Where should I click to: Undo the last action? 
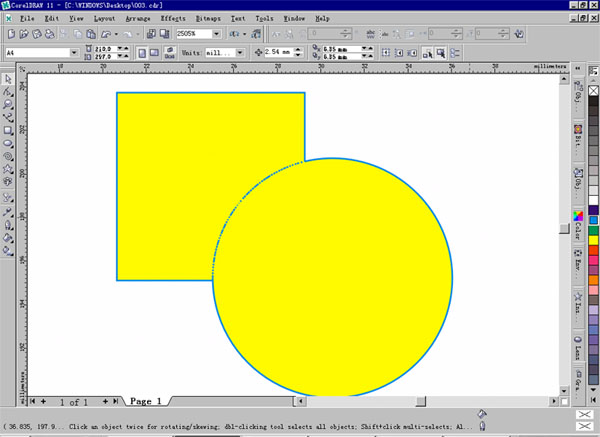click(106, 34)
